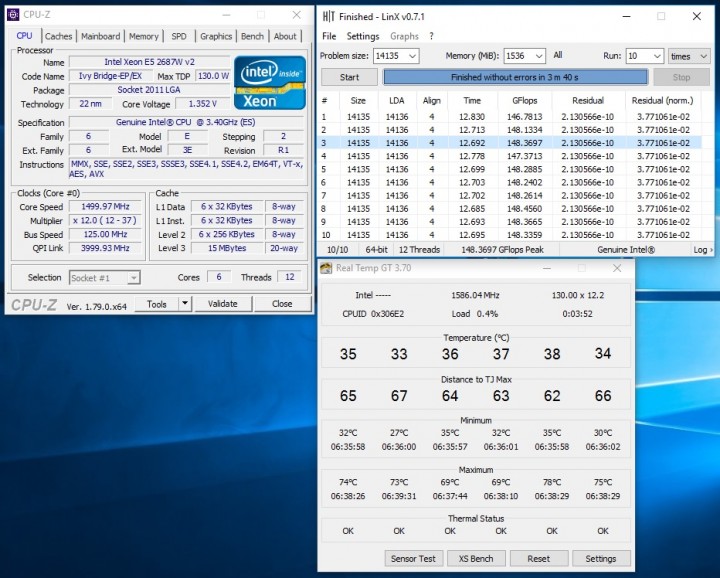Click the minimum temperature 27°C reading
Image resolution: width=720 pixels, height=578 pixels.
click(x=399, y=432)
